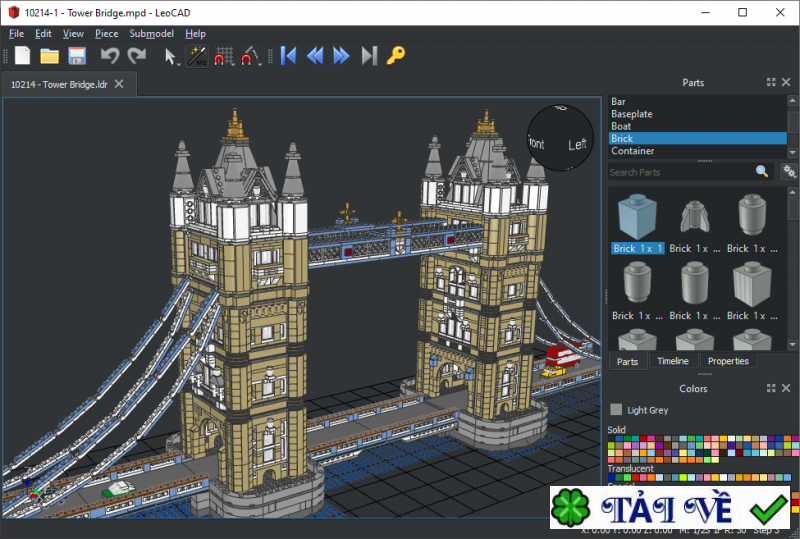Viewport: 800px width, 539px height.
Task: Save the model with the floppy icon
Action: coord(77,56)
